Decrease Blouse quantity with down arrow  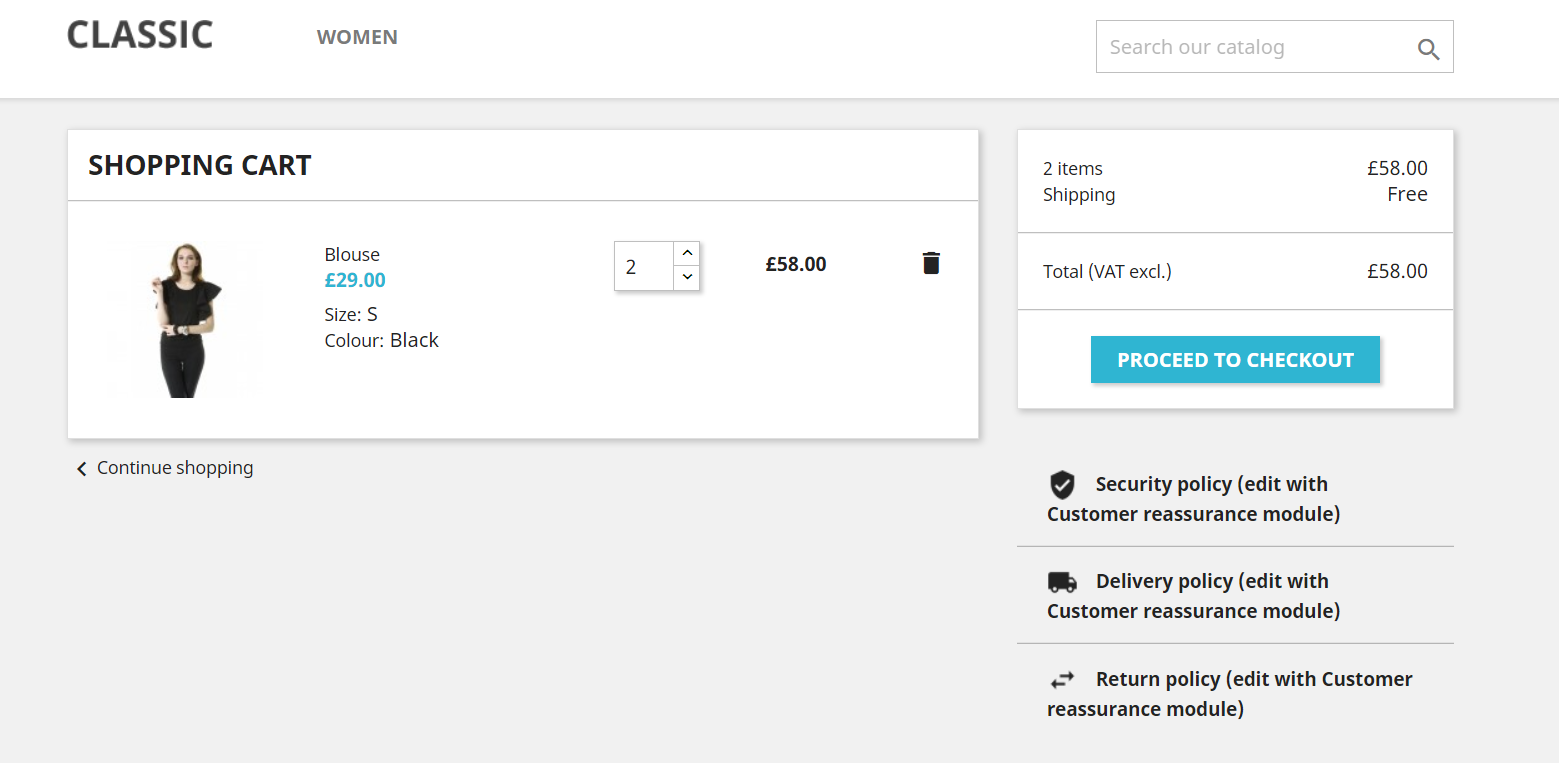point(687,277)
